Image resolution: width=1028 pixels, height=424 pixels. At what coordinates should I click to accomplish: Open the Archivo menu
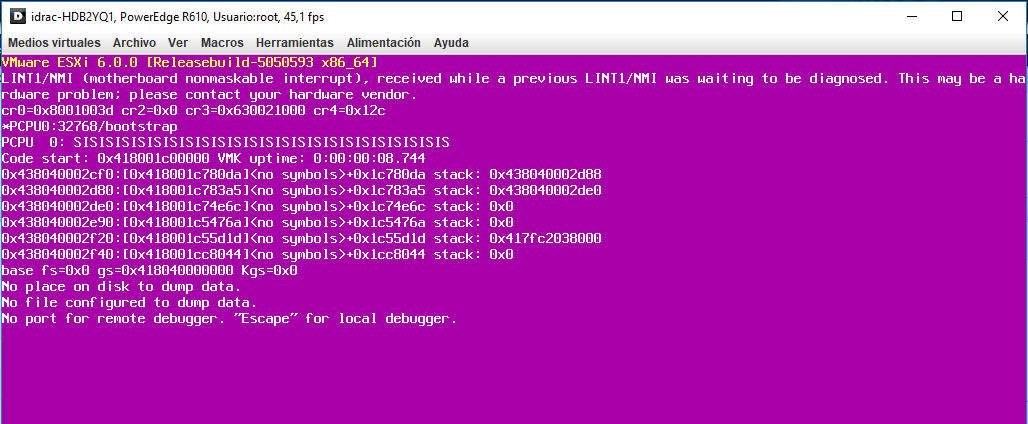[x=134, y=43]
